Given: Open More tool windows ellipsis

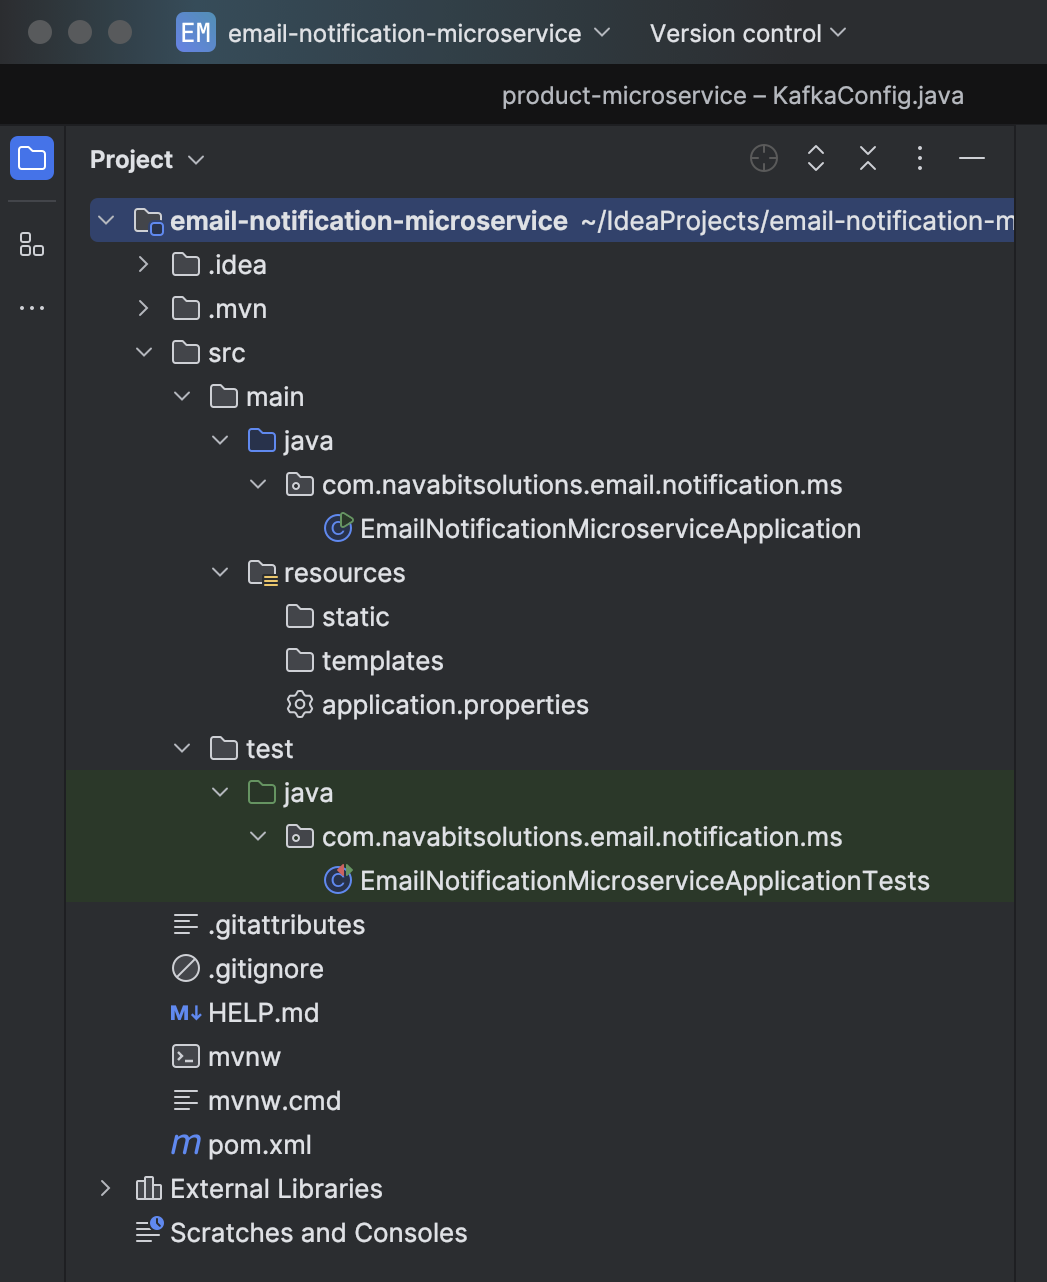Looking at the screenshot, I should 32,308.
